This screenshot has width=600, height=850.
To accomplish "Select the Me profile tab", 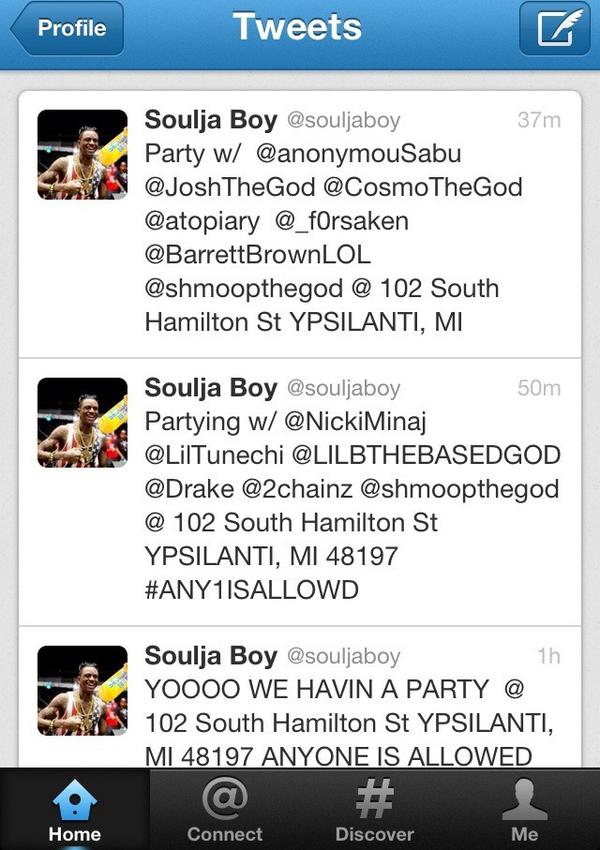I will (525, 809).
